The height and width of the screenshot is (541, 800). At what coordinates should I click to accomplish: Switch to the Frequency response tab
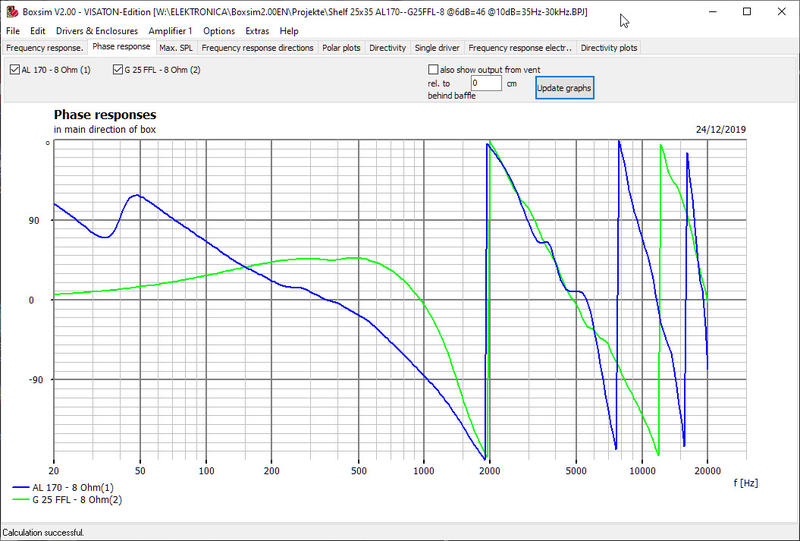44,47
